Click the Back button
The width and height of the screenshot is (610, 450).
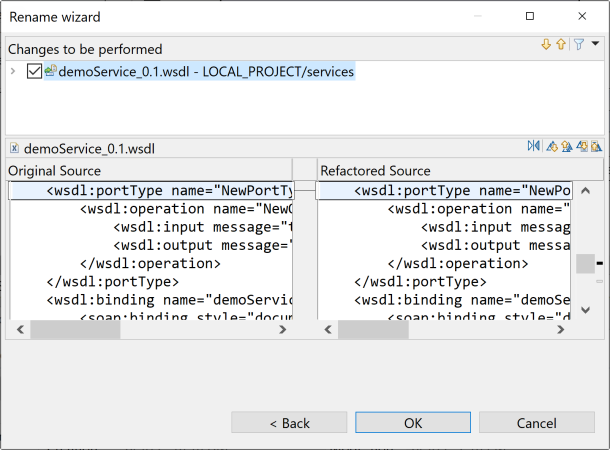click(290, 423)
